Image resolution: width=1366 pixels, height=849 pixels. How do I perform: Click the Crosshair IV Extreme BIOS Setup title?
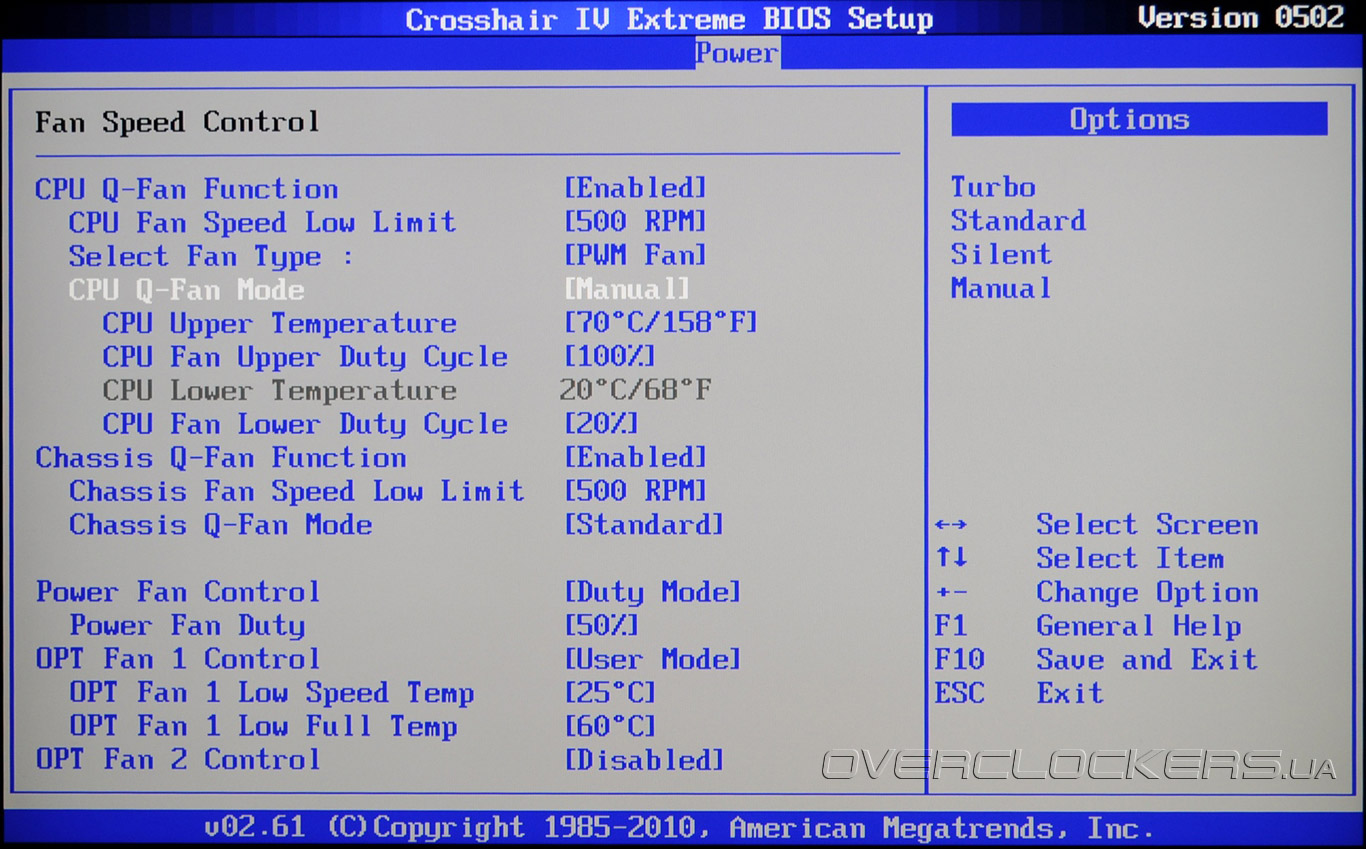pyautogui.click(x=669, y=19)
